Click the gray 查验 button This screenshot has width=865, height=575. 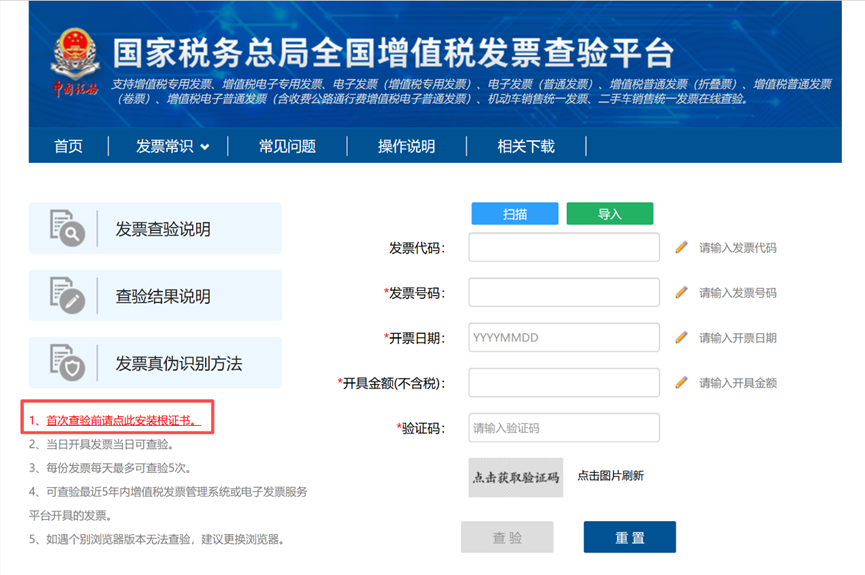(x=508, y=537)
